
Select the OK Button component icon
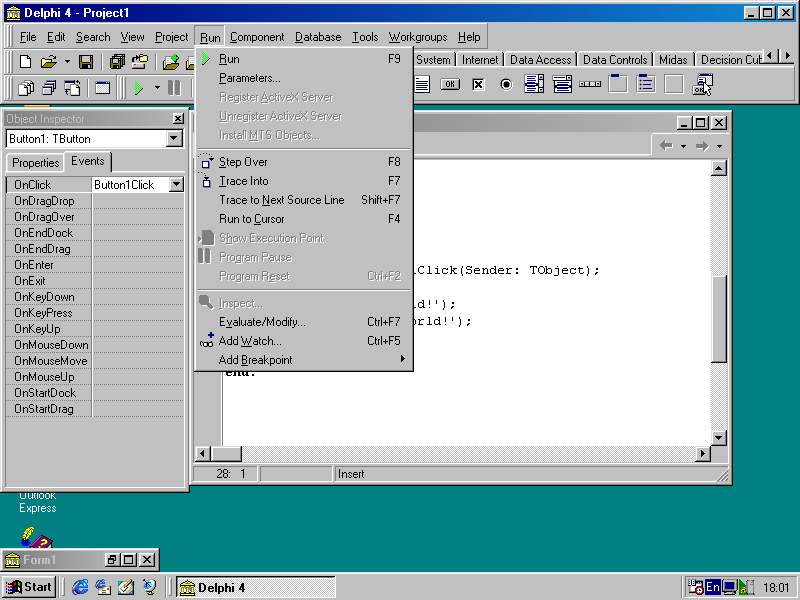(450, 84)
